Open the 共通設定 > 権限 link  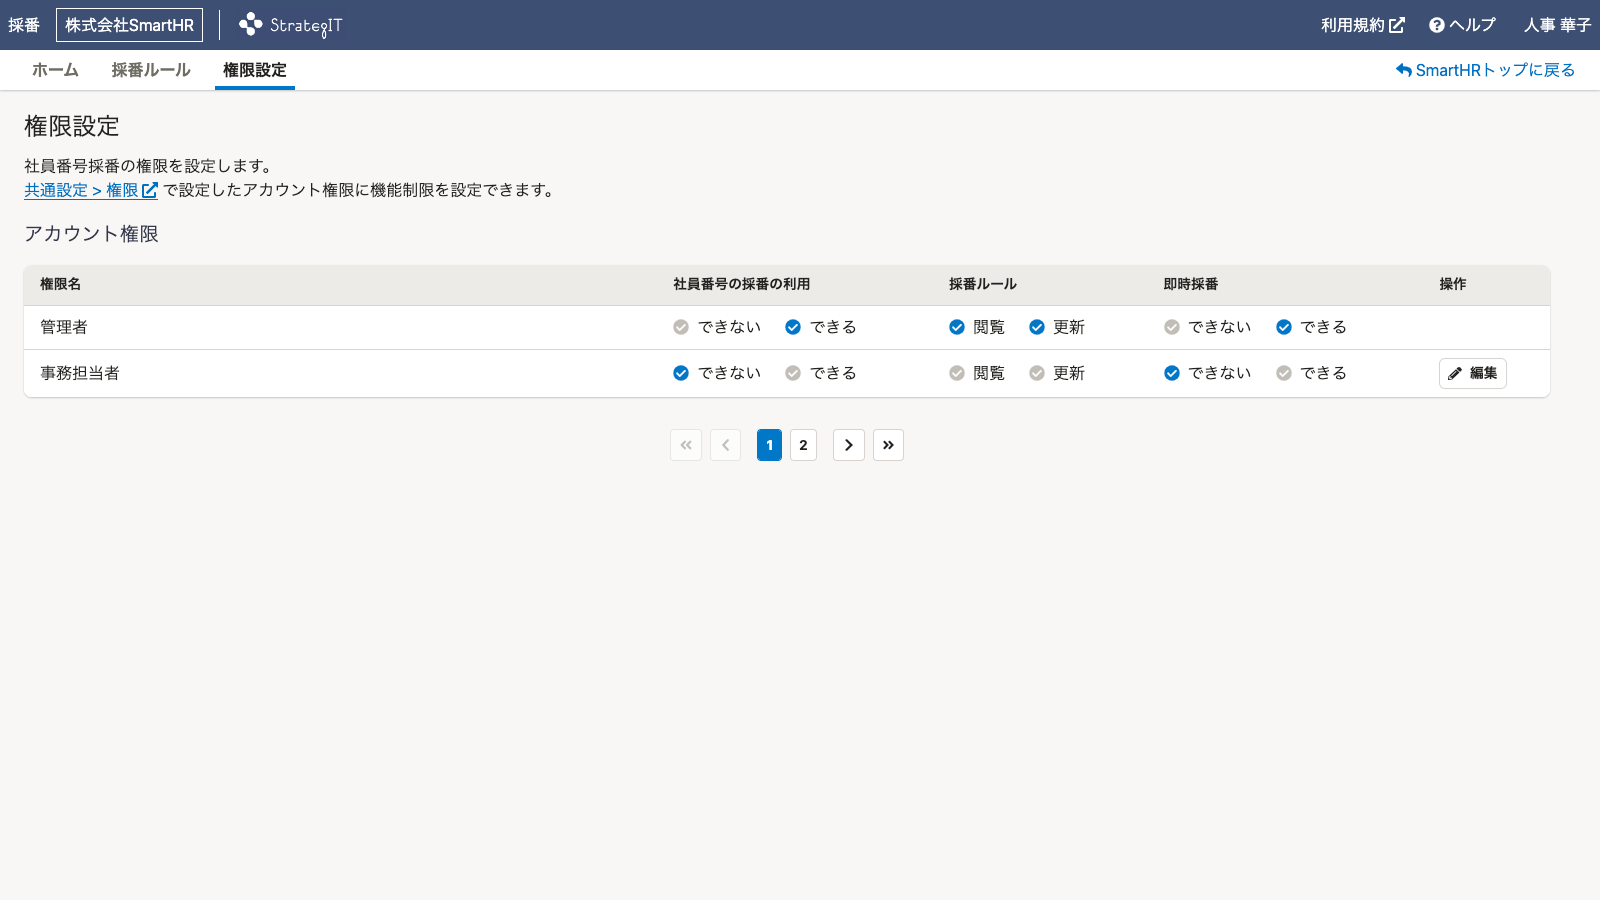[x=90, y=190]
